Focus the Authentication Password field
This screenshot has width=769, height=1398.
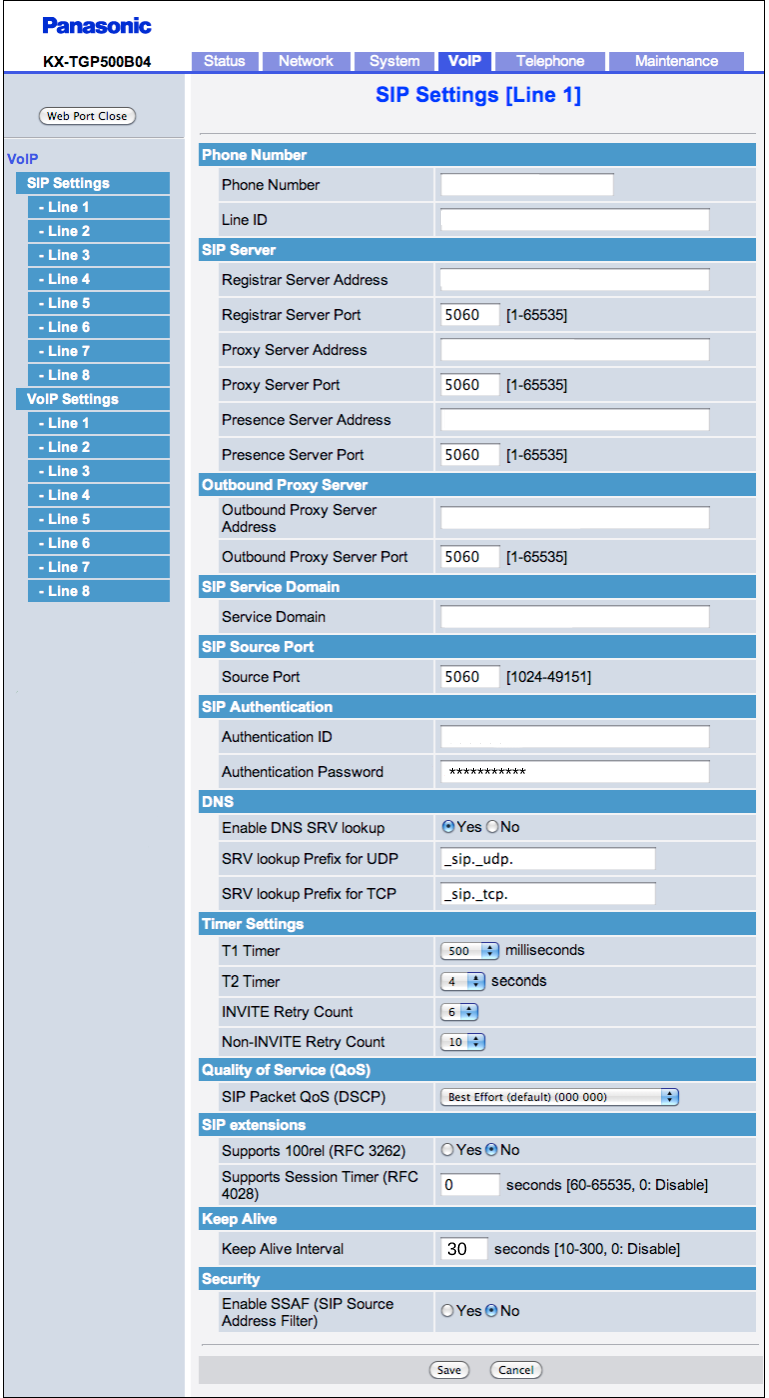click(574, 772)
